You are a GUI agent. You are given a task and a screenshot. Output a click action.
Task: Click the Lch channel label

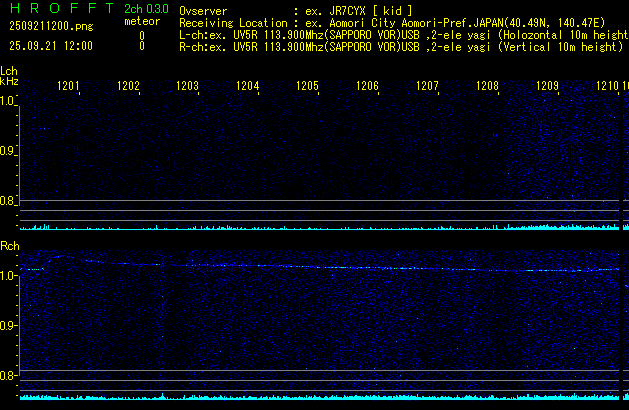tap(9, 71)
